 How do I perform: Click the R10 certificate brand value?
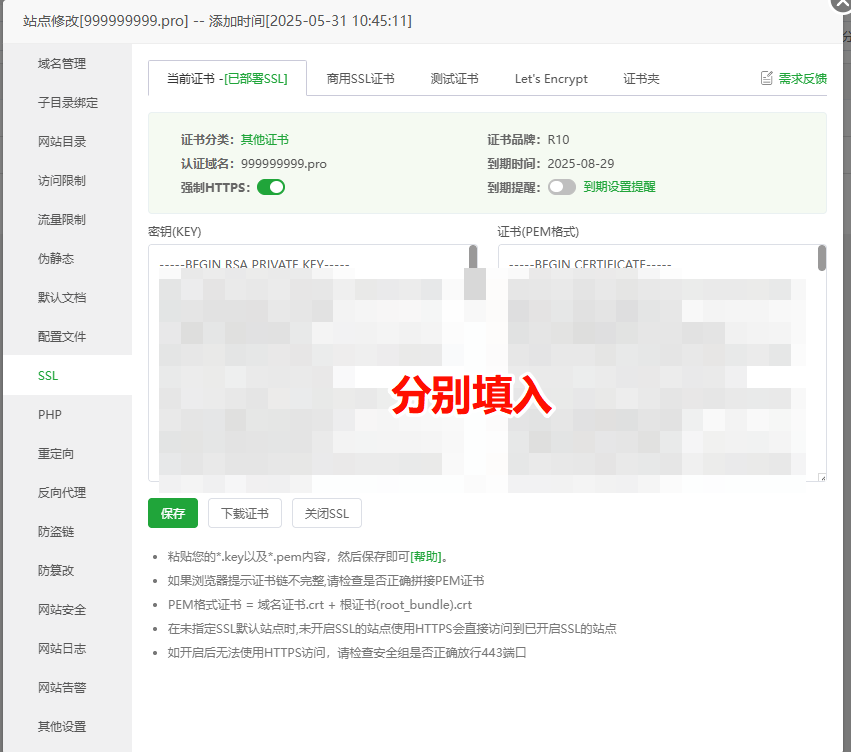pyautogui.click(x=558, y=139)
